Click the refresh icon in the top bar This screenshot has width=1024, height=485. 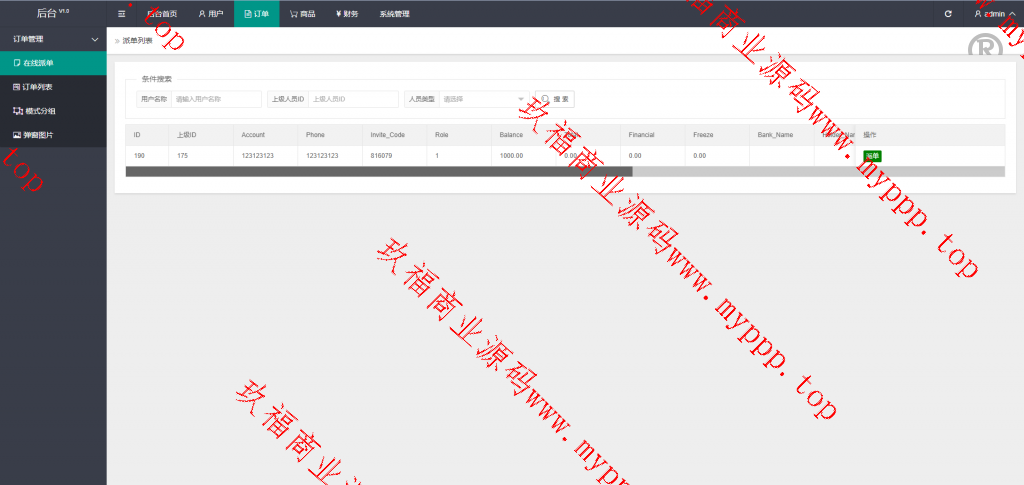[x=948, y=14]
